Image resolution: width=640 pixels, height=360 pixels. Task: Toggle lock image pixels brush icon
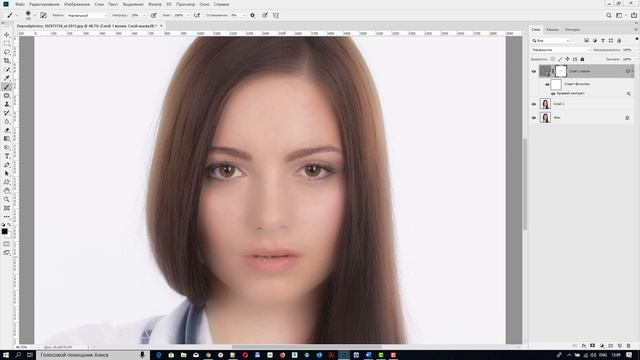point(560,59)
